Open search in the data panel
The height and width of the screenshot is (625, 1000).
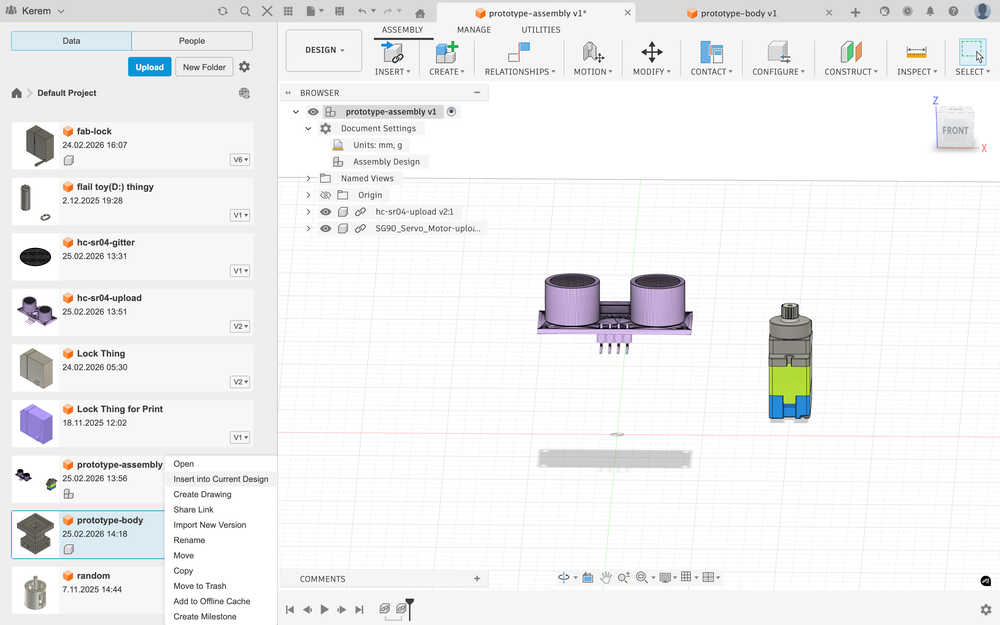(x=245, y=11)
